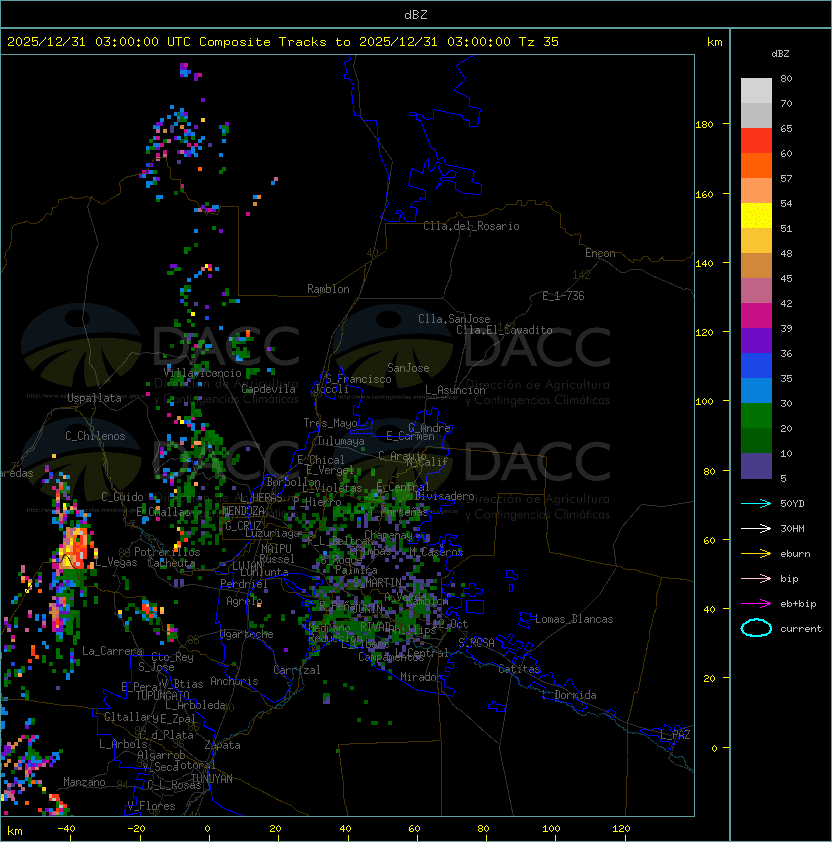832x842 pixels.
Task: Select the purple 36 dBZ color swatch
Action: point(756,340)
